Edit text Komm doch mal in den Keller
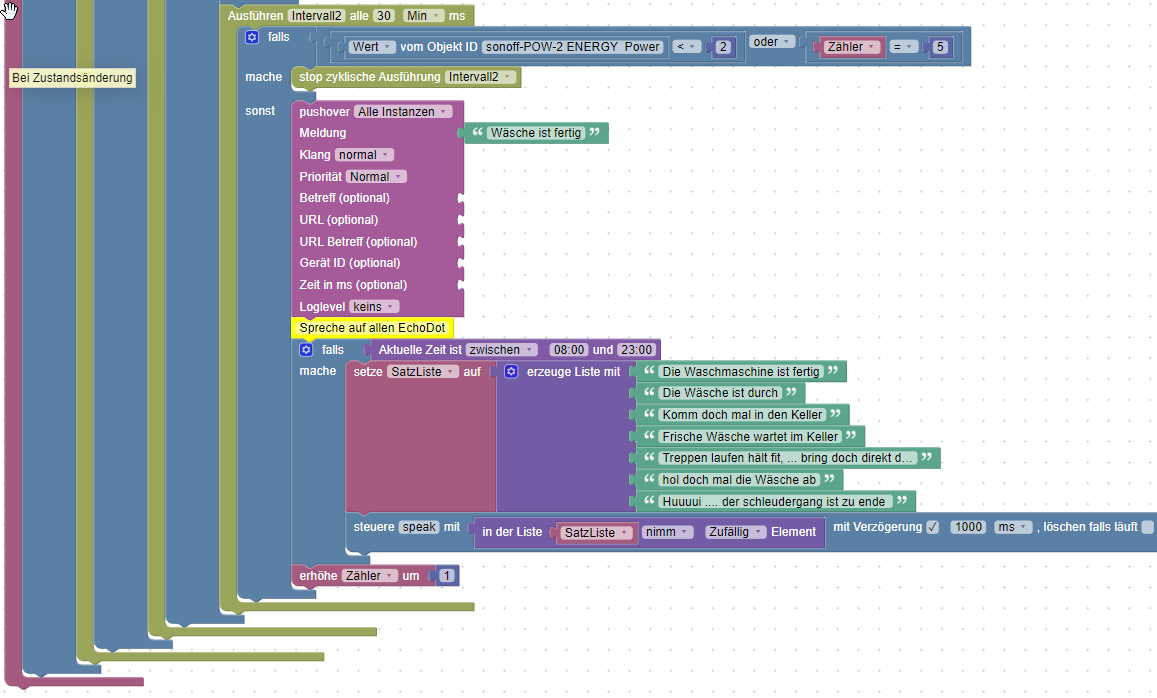This screenshot has width=1157, height=698. point(742,415)
